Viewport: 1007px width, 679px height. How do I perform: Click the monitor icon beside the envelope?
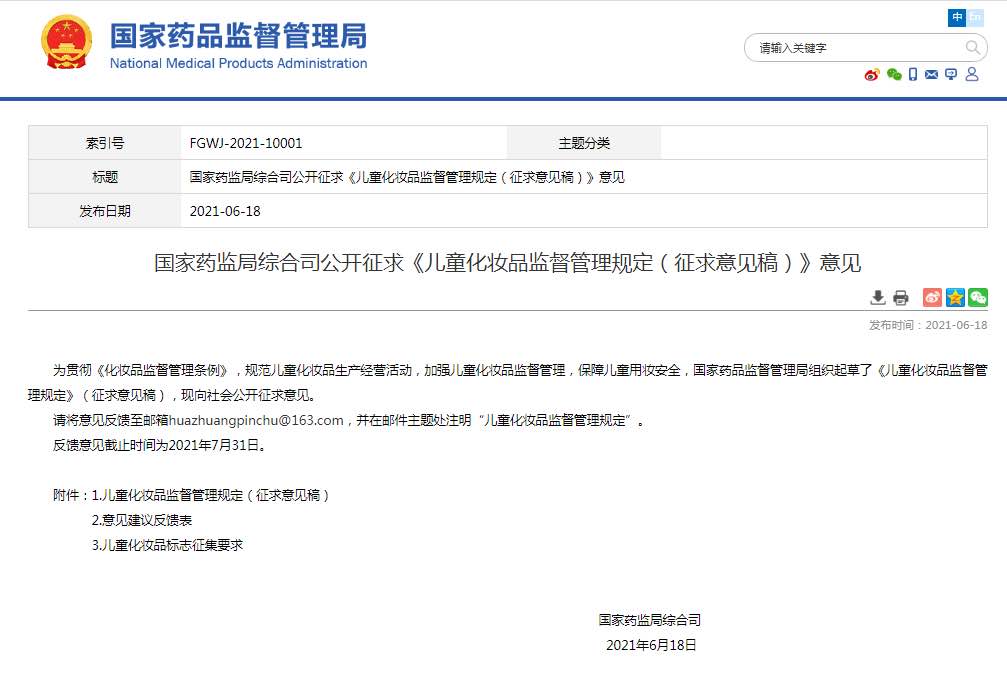coord(951,74)
